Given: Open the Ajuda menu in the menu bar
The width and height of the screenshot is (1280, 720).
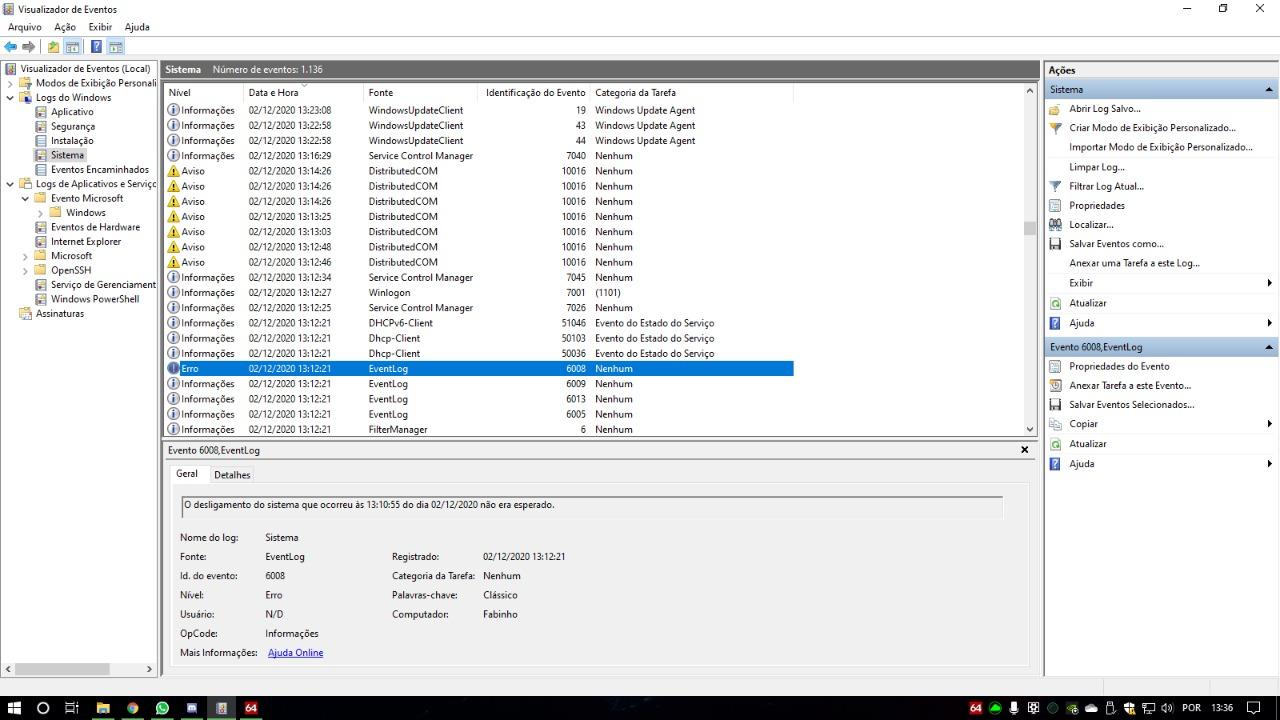Looking at the screenshot, I should tap(137, 27).
